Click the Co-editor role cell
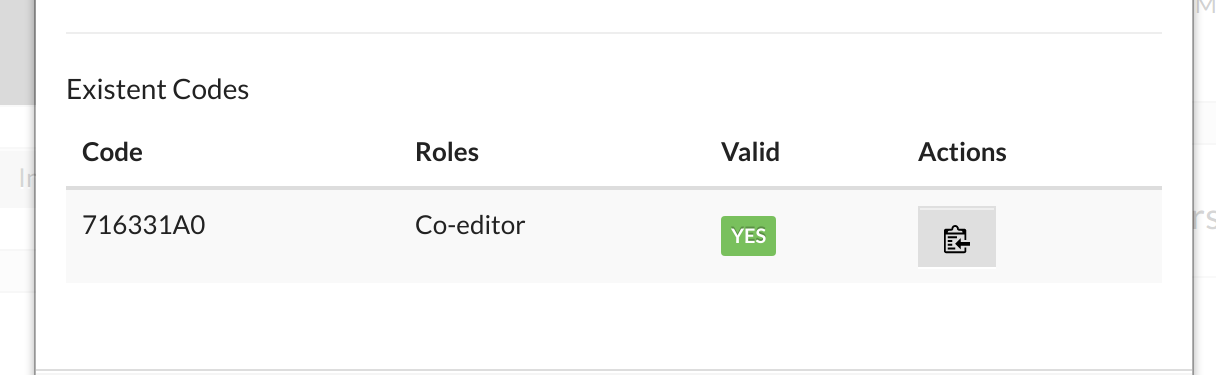The height and width of the screenshot is (375, 1216). click(470, 225)
